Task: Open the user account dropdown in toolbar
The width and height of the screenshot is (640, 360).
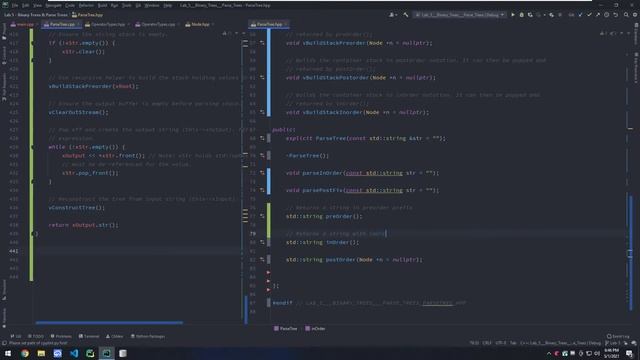Action: tap(393, 15)
